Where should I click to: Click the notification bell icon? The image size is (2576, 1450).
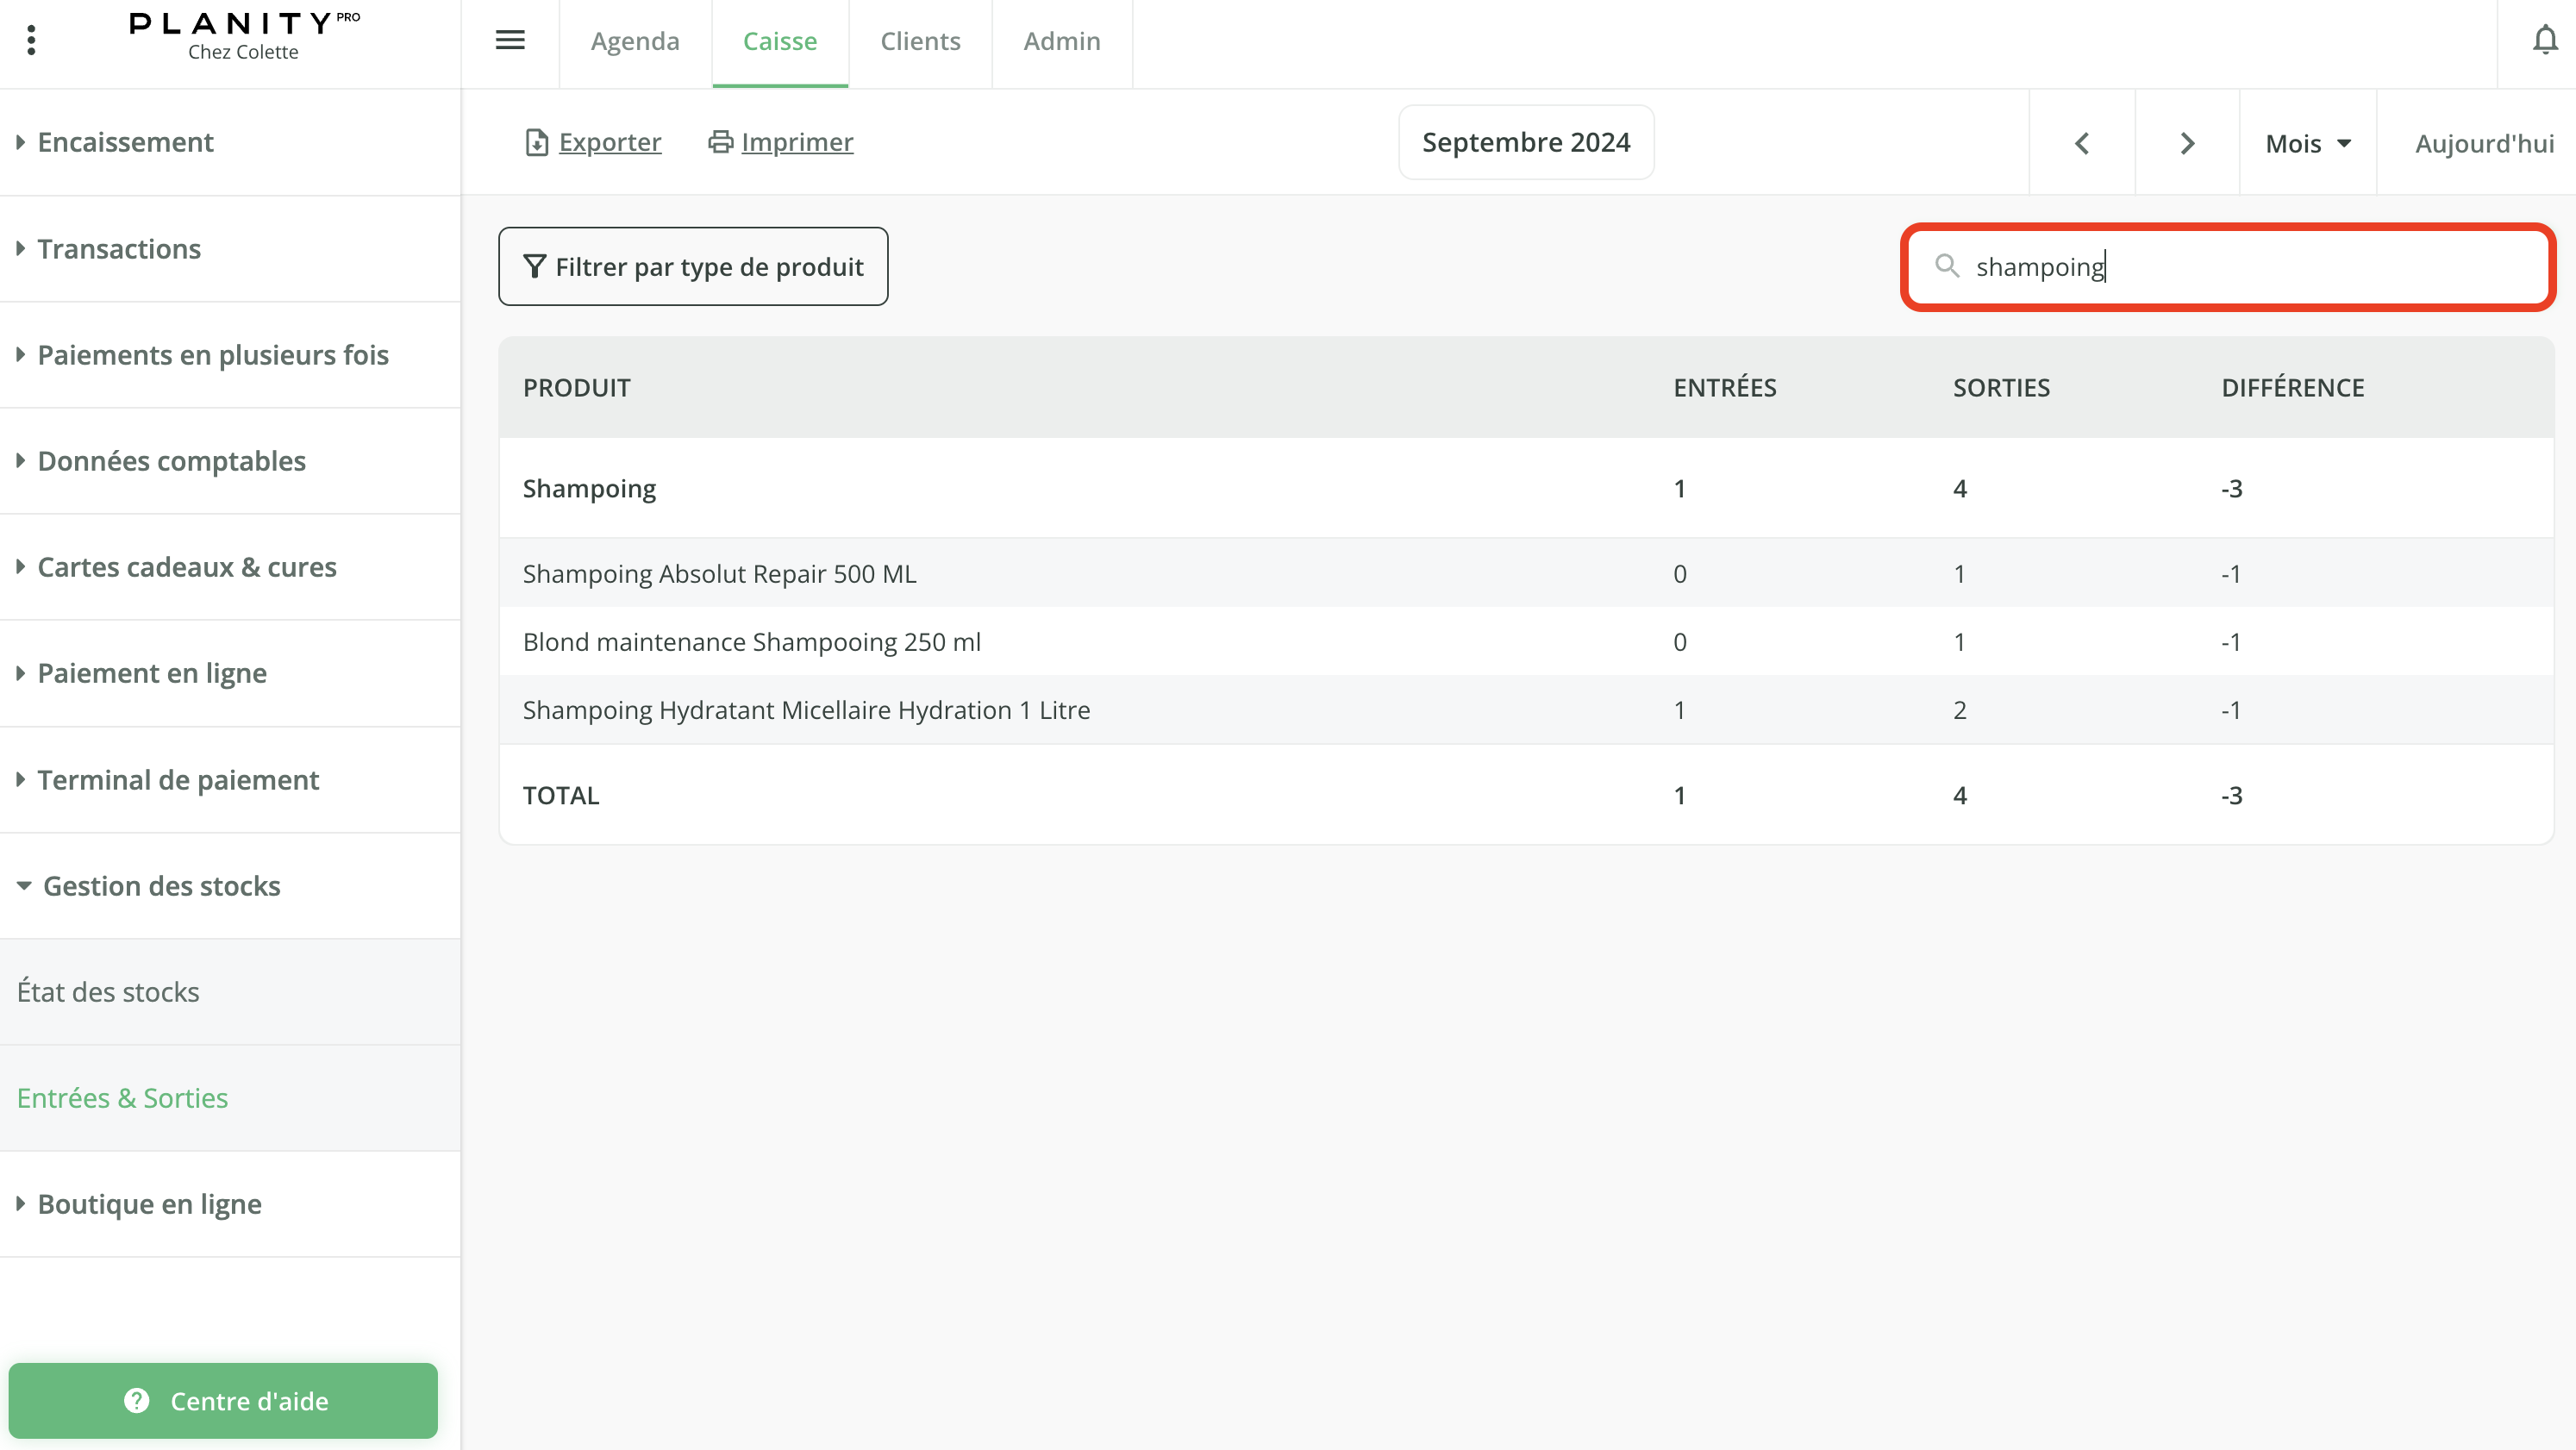2544,41
